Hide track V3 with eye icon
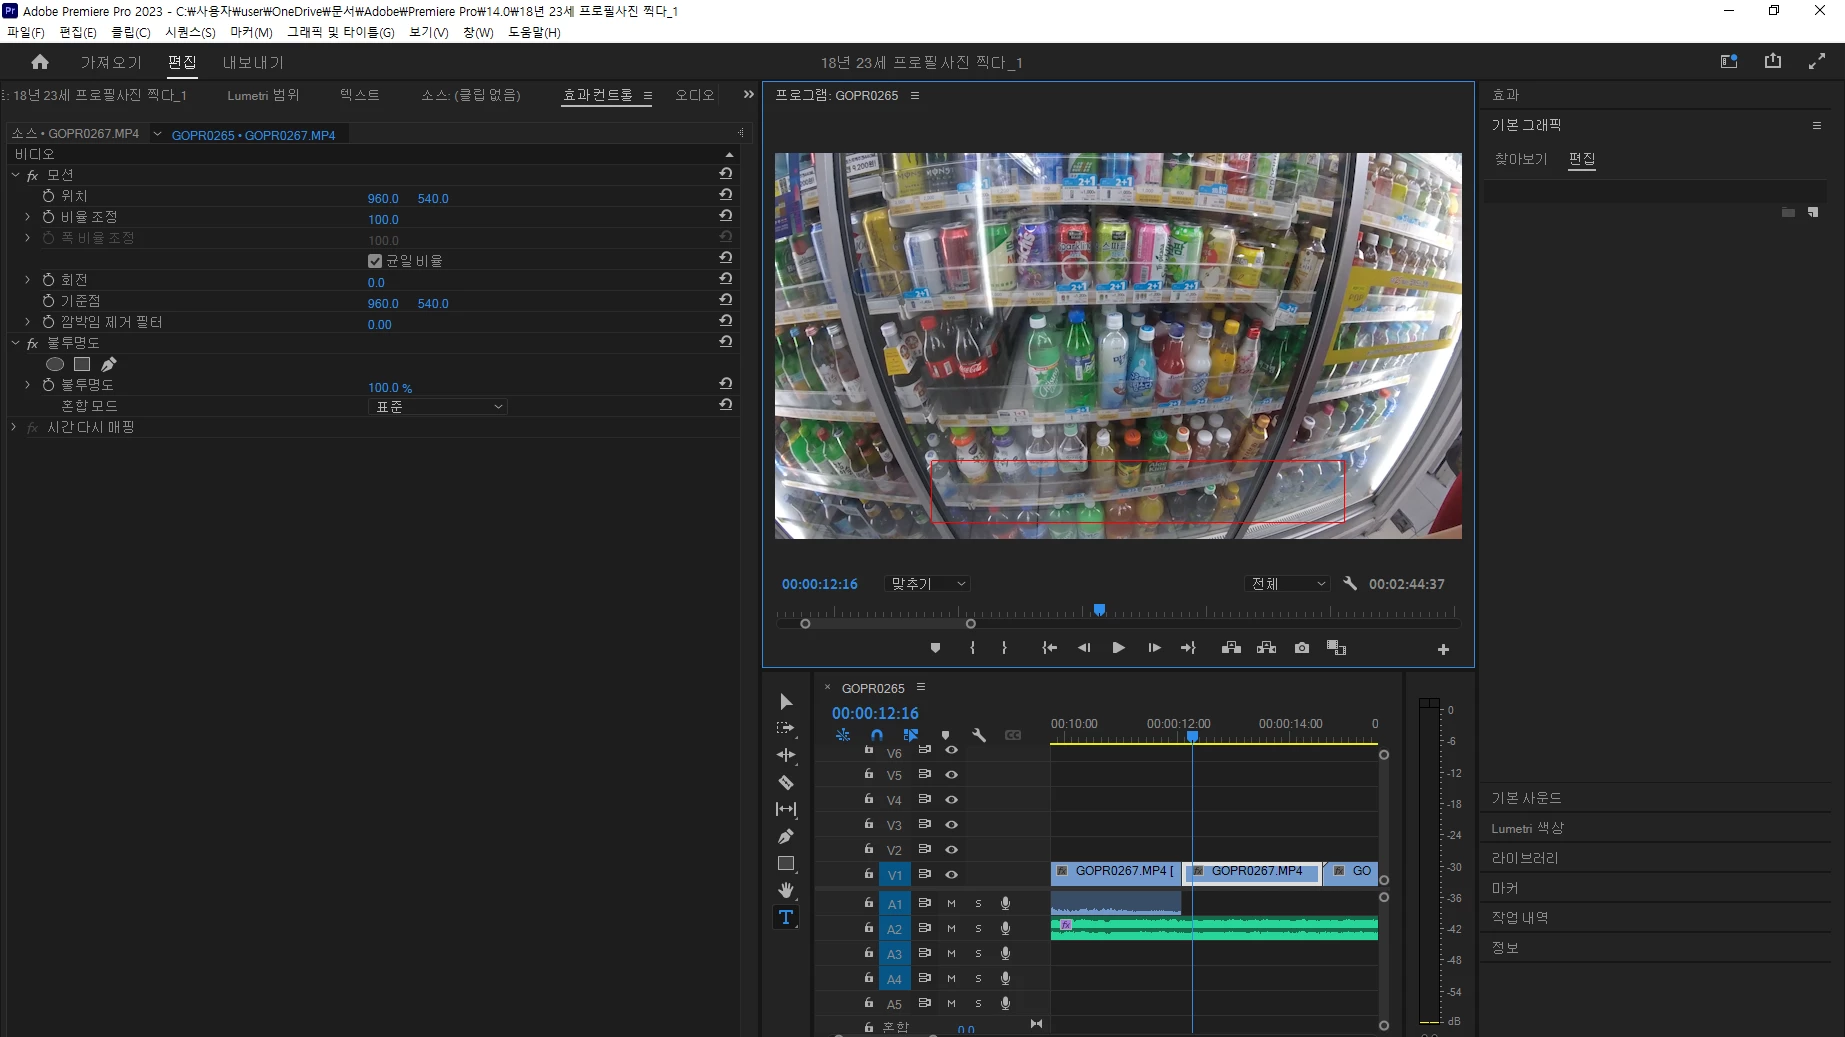 pyautogui.click(x=952, y=824)
